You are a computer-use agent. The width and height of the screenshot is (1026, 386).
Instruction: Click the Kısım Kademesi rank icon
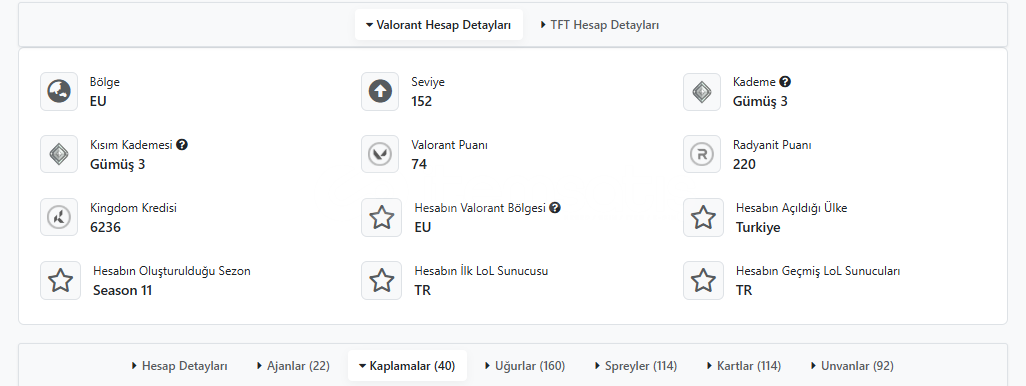tap(59, 154)
